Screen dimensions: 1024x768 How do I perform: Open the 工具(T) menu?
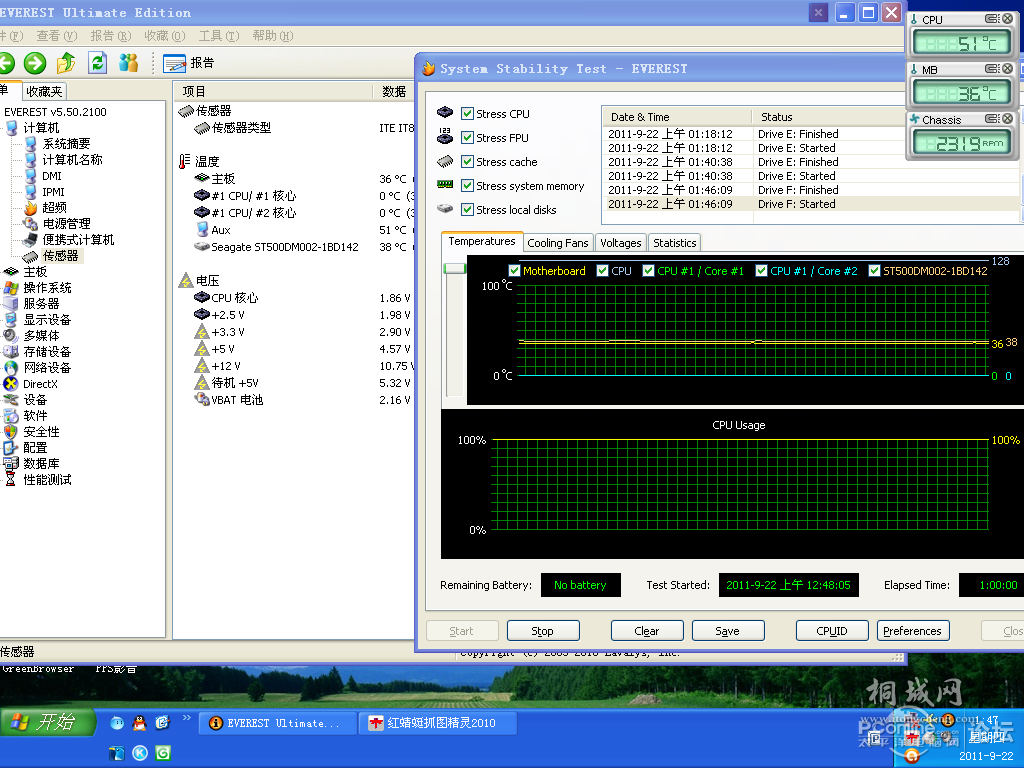219,36
